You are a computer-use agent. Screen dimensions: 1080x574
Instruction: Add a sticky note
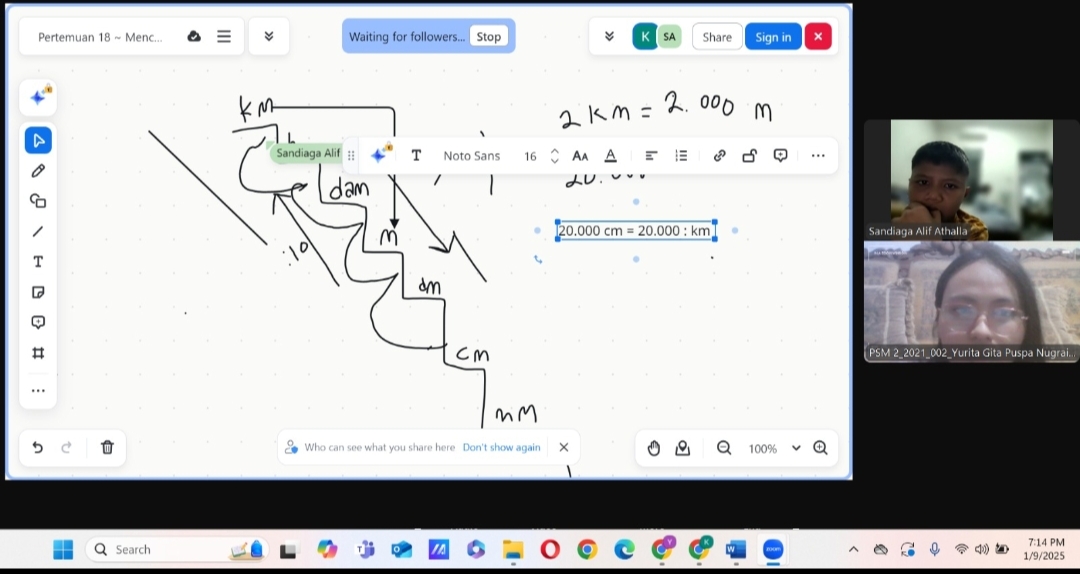pyautogui.click(x=38, y=292)
